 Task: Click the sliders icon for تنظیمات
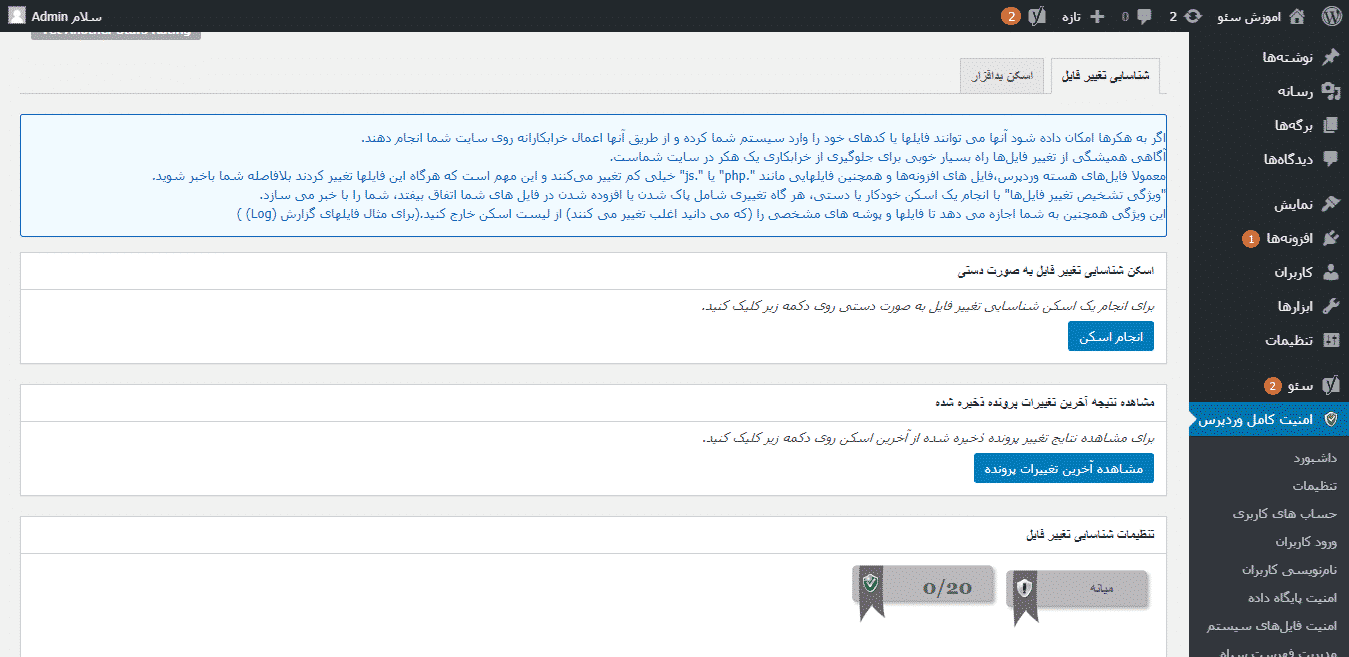[1330, 340]
